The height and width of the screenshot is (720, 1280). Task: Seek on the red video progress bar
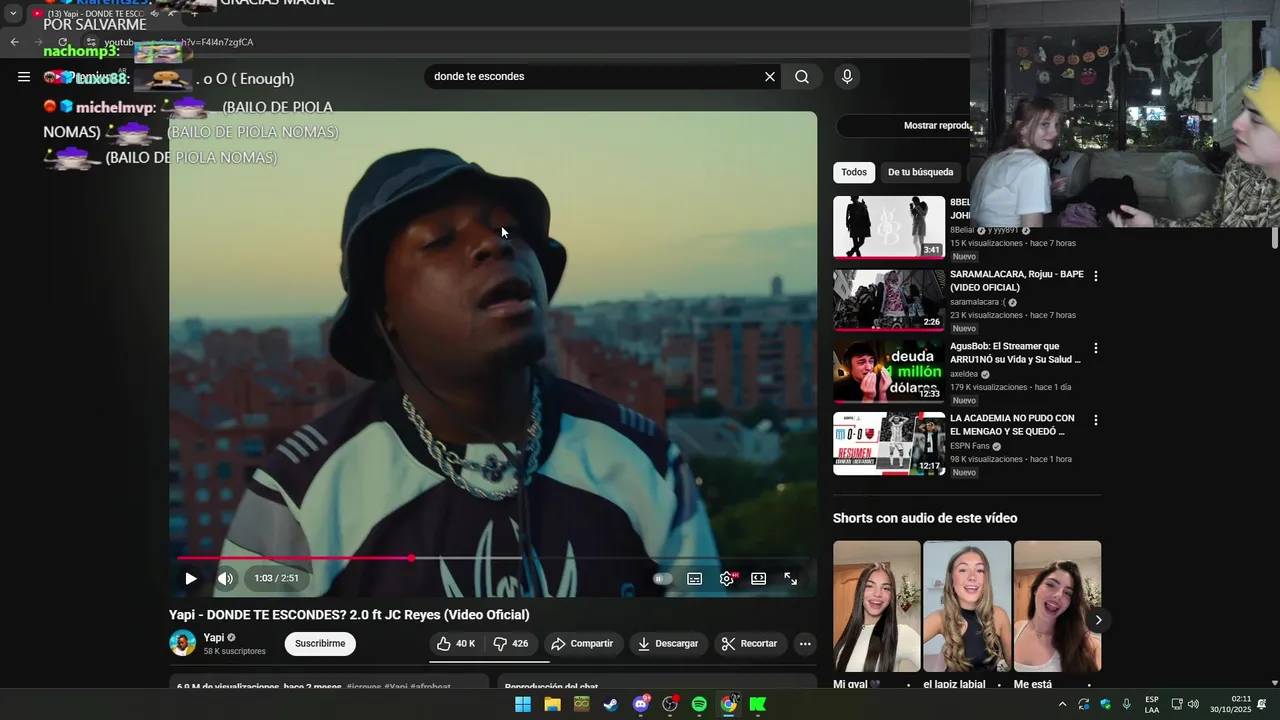(x=494, y=558)
